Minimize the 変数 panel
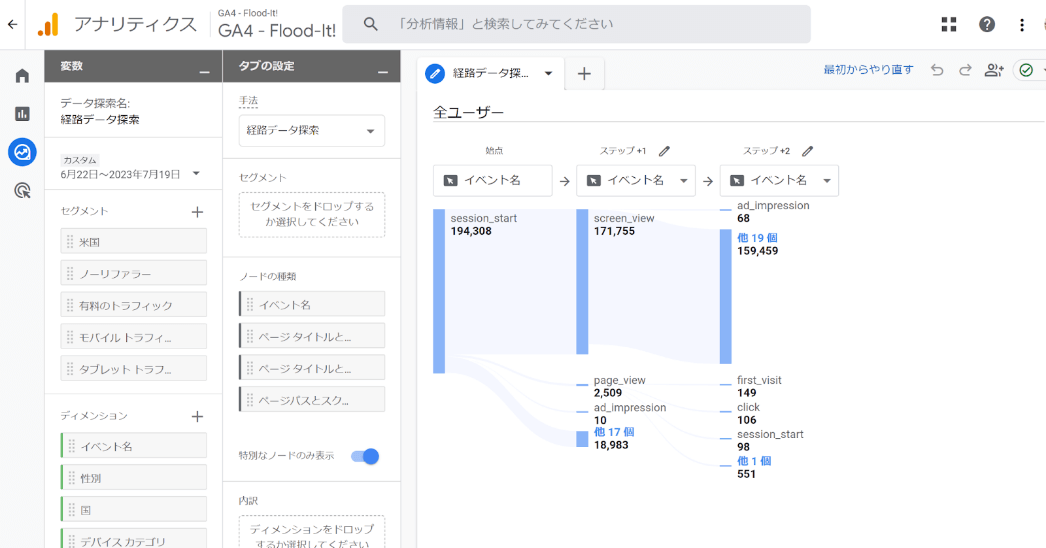The image size is (1046, 548). tap(204, 72)
